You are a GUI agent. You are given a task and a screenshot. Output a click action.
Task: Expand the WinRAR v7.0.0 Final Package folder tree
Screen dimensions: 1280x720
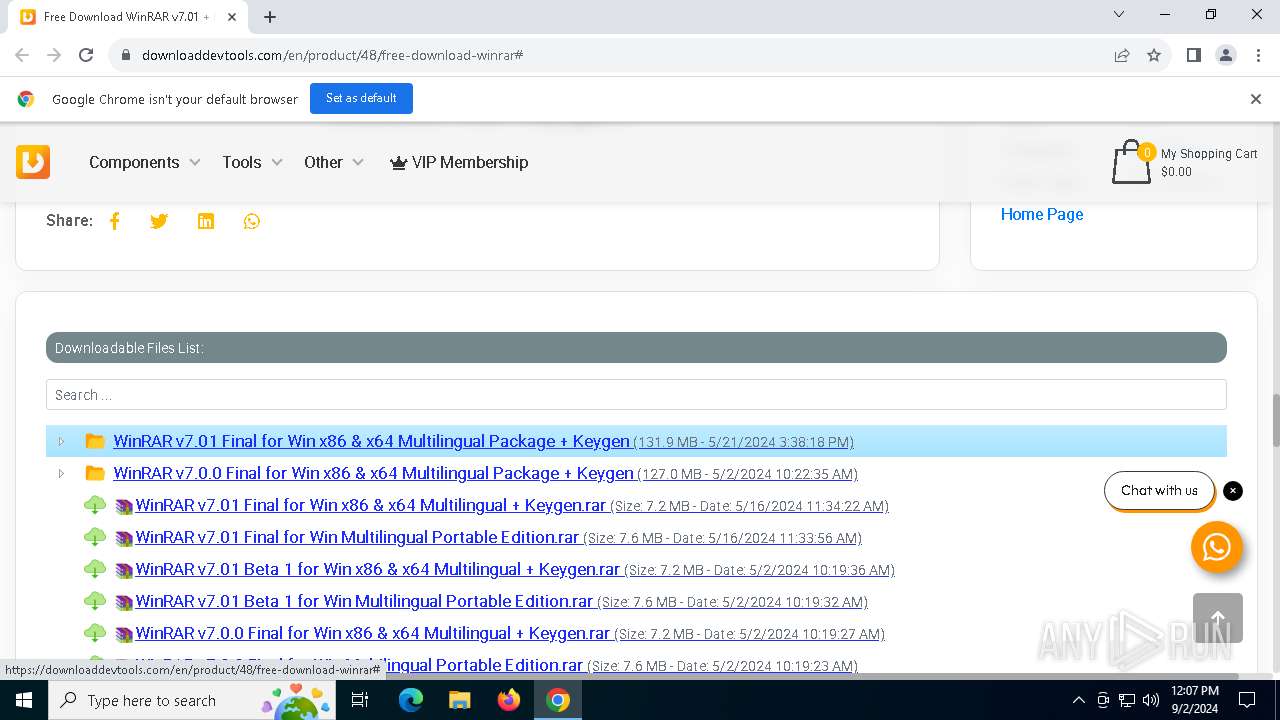pos(61,473)
